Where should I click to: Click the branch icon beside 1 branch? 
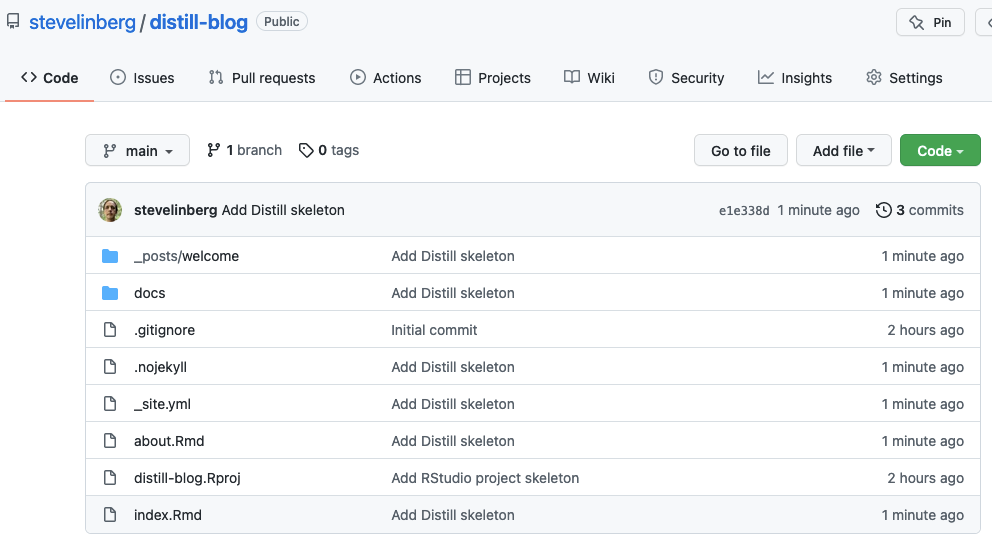point(214,150)
